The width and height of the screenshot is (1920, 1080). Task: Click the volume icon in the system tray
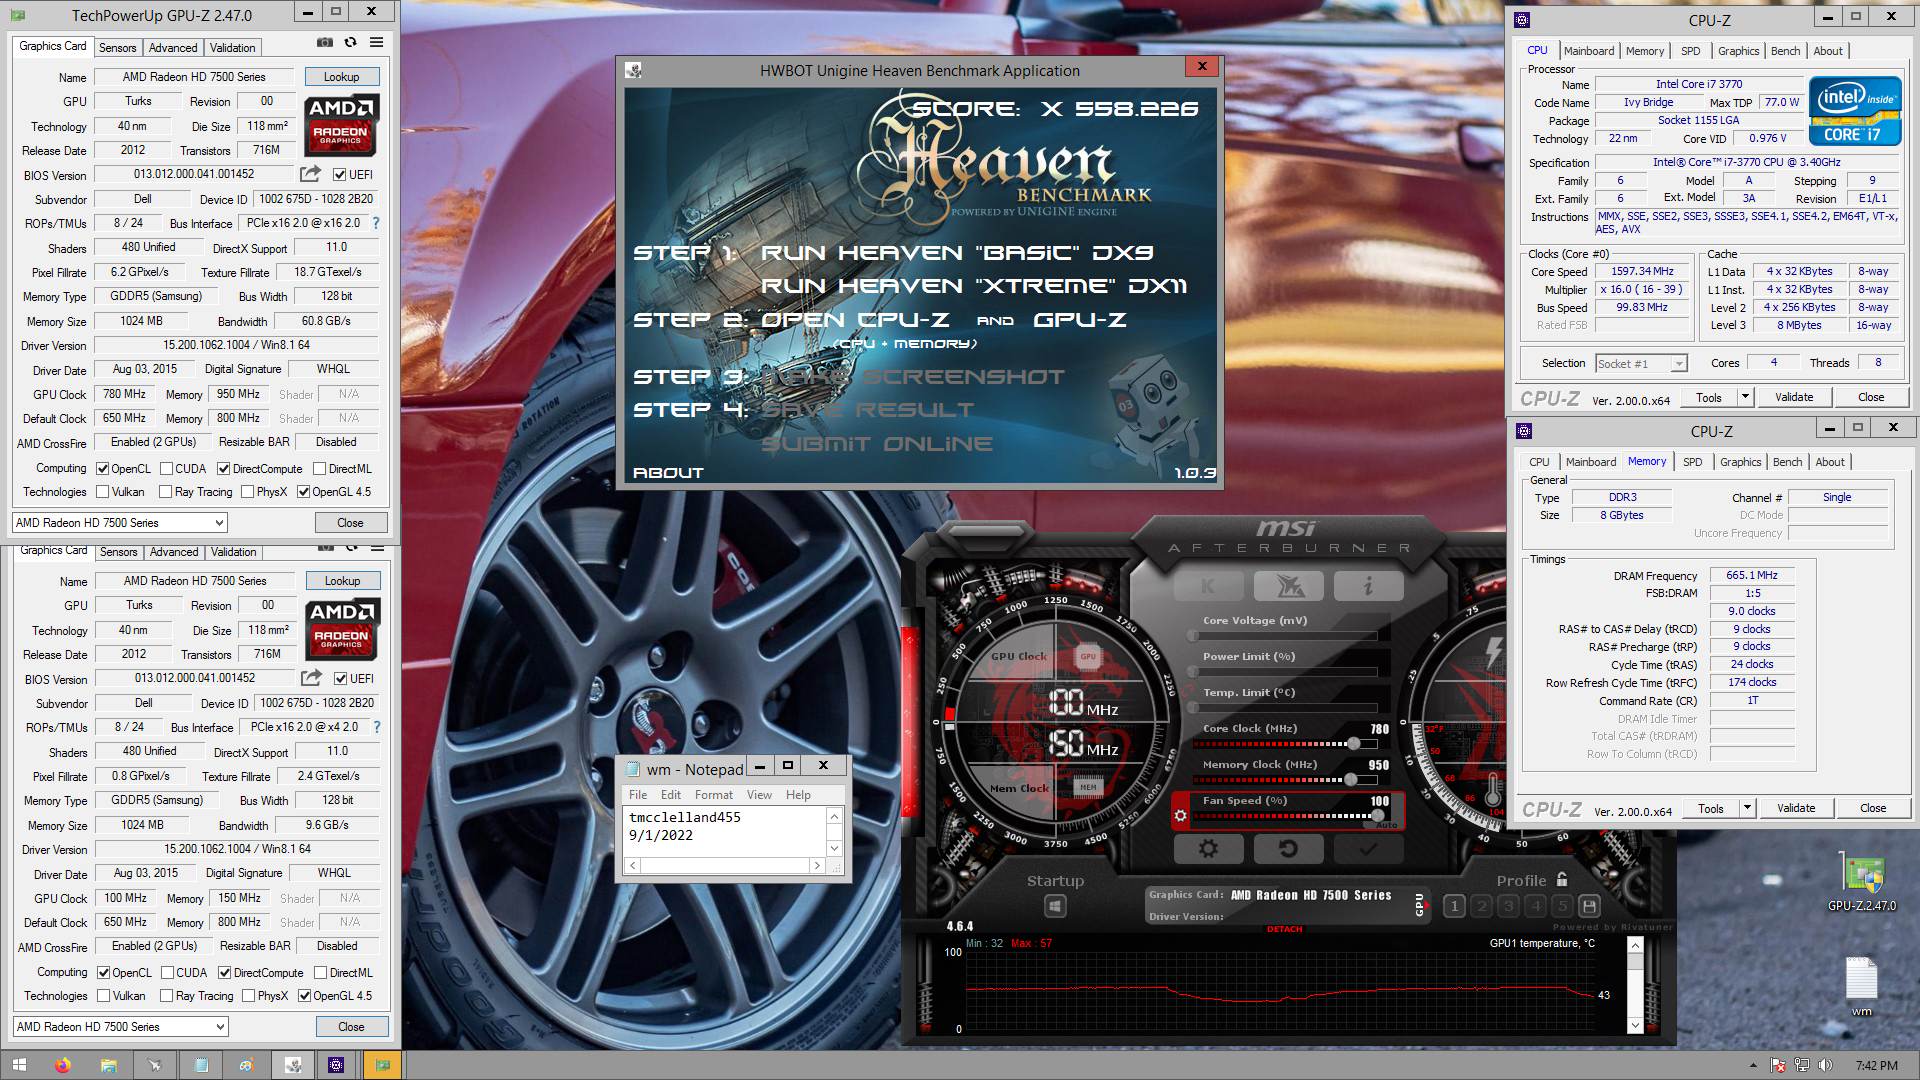tap(1825, 1065)
